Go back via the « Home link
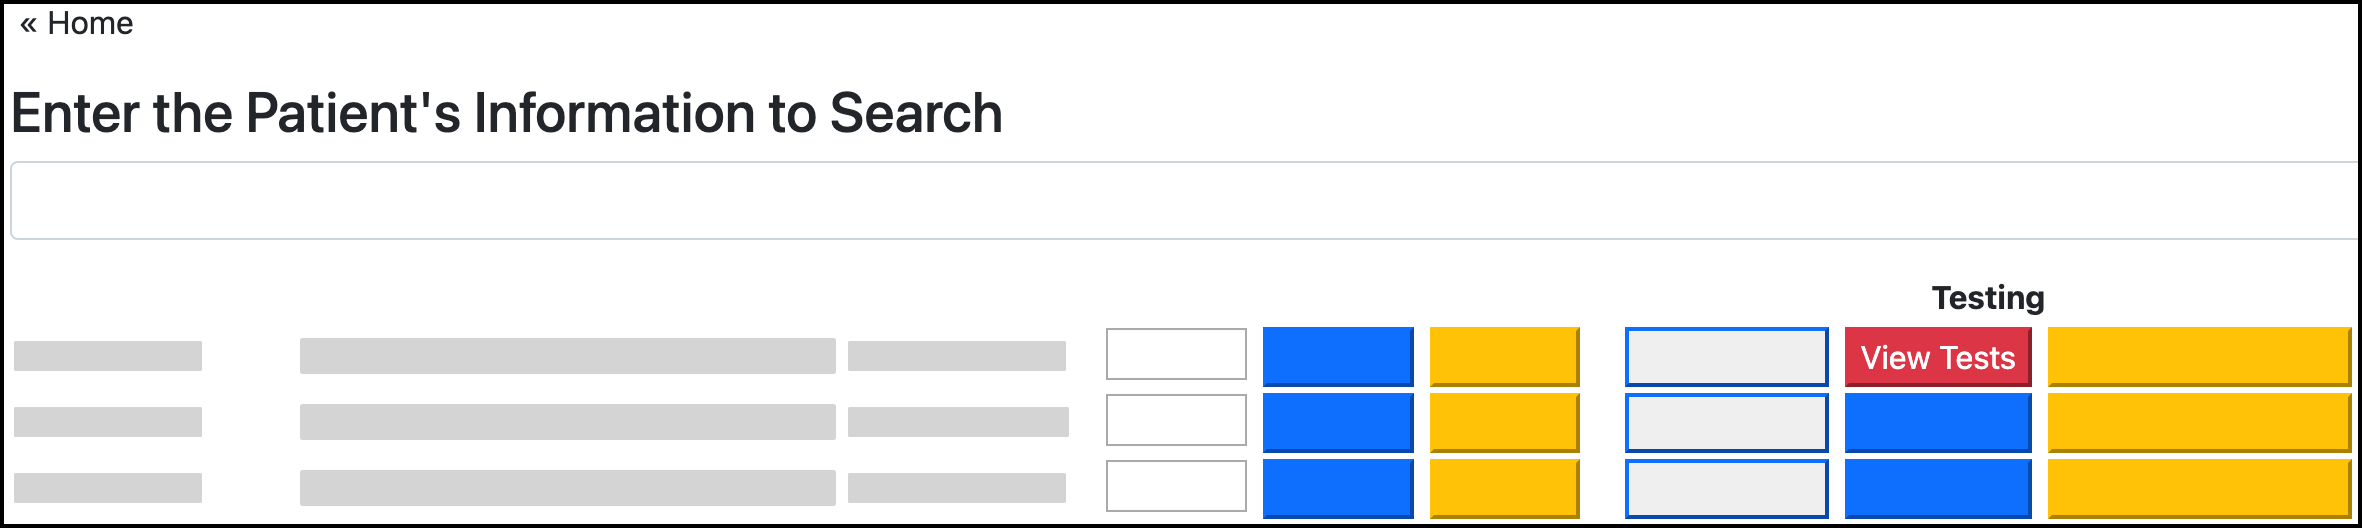The image size is (2362, 528). [77, 24]
